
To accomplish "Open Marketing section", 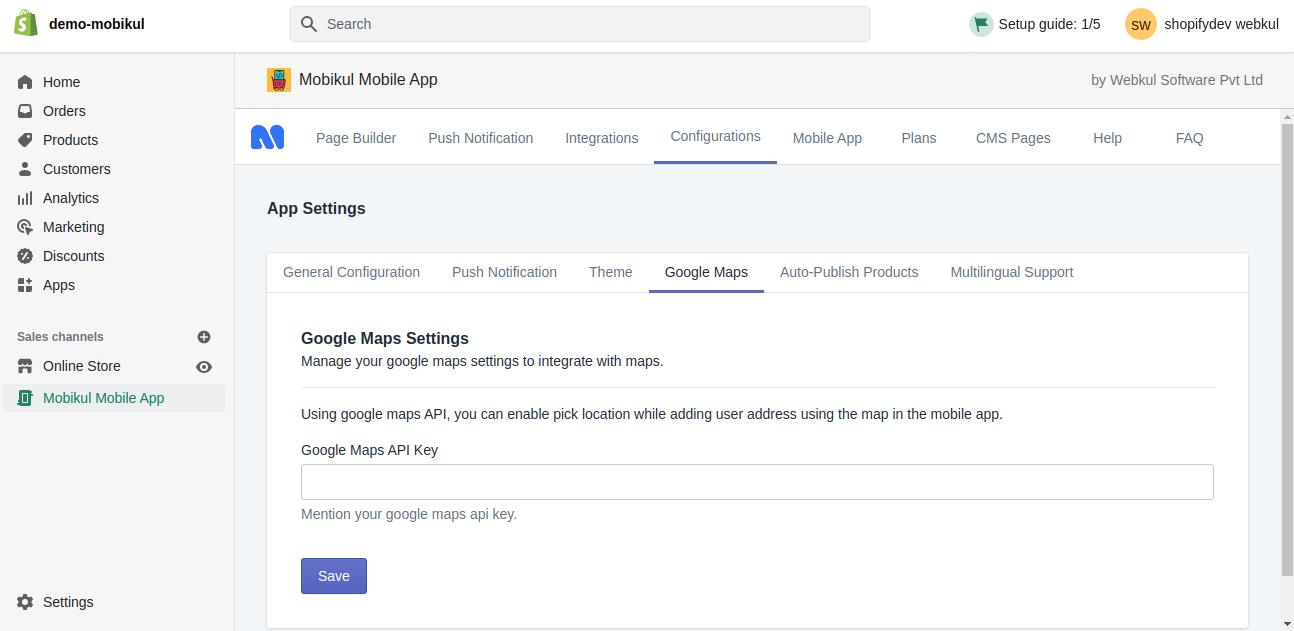I will click(74, 227).
